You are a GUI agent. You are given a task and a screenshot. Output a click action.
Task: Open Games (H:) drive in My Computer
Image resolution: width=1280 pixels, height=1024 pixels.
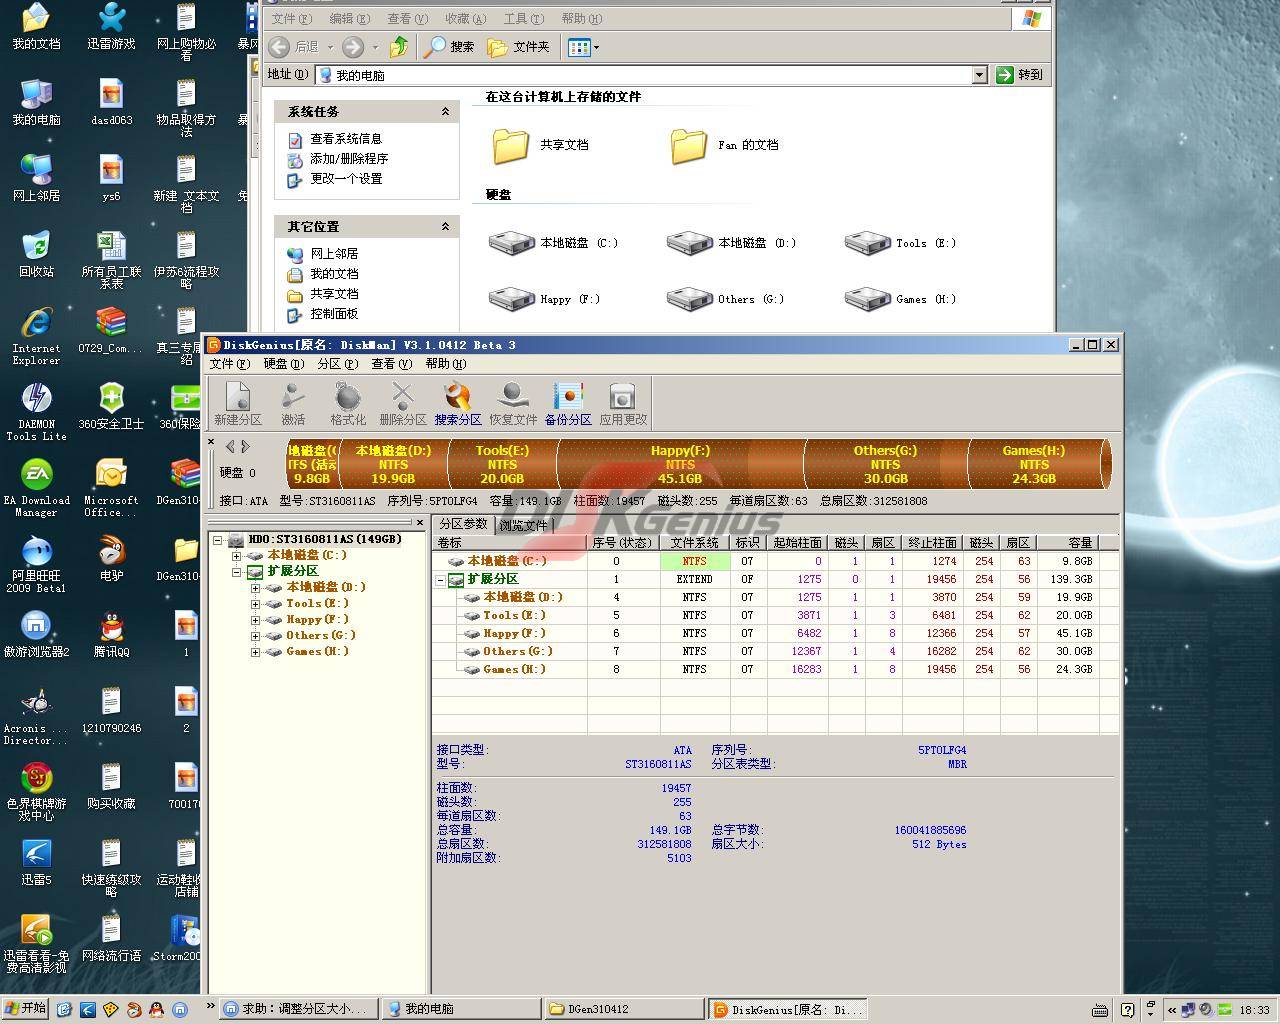900,299
